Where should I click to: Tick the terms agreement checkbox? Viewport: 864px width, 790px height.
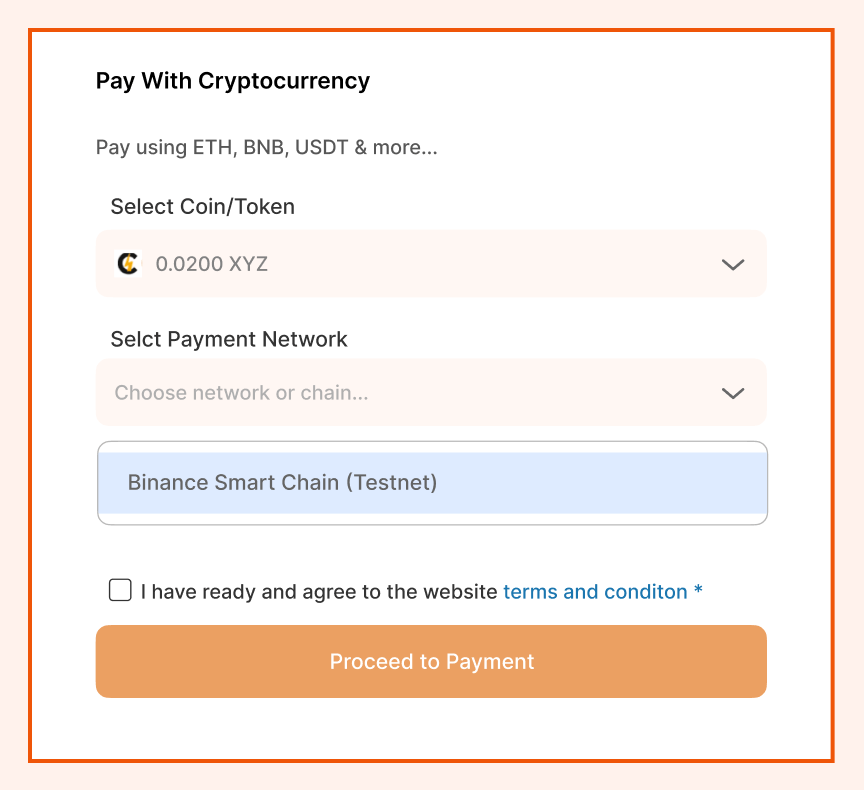[120, 590]
